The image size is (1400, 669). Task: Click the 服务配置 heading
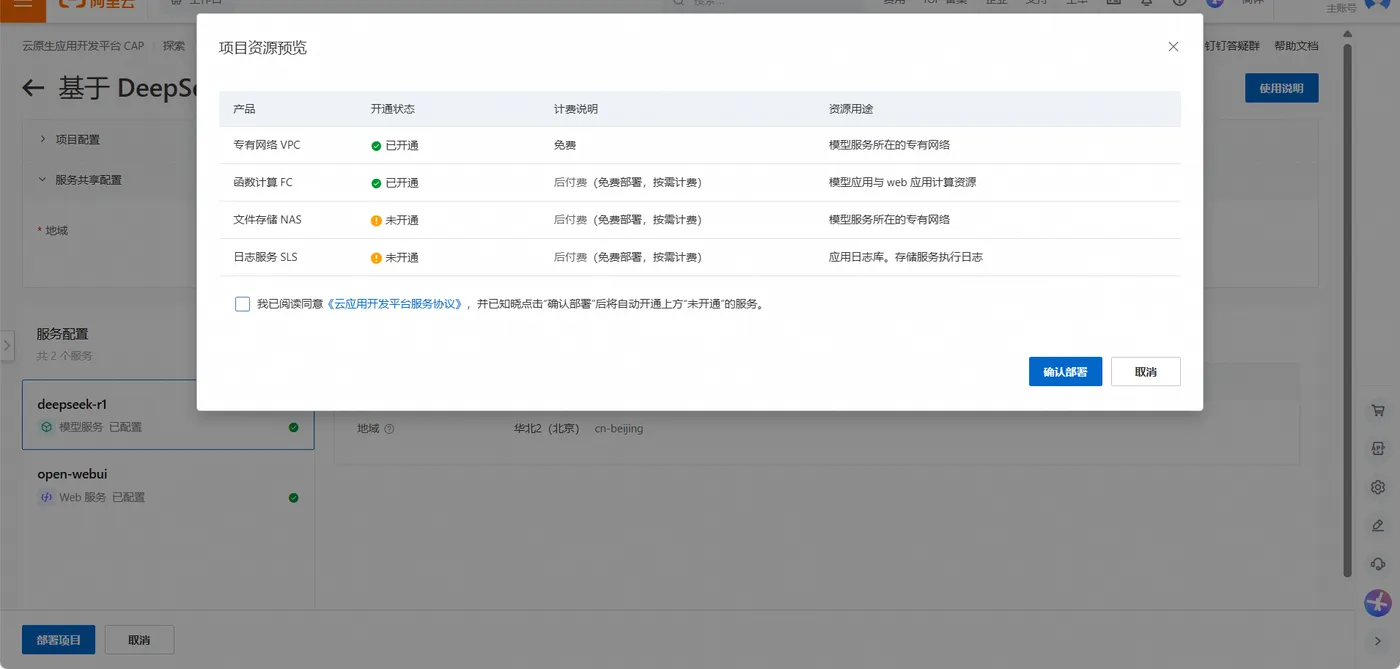63,334
